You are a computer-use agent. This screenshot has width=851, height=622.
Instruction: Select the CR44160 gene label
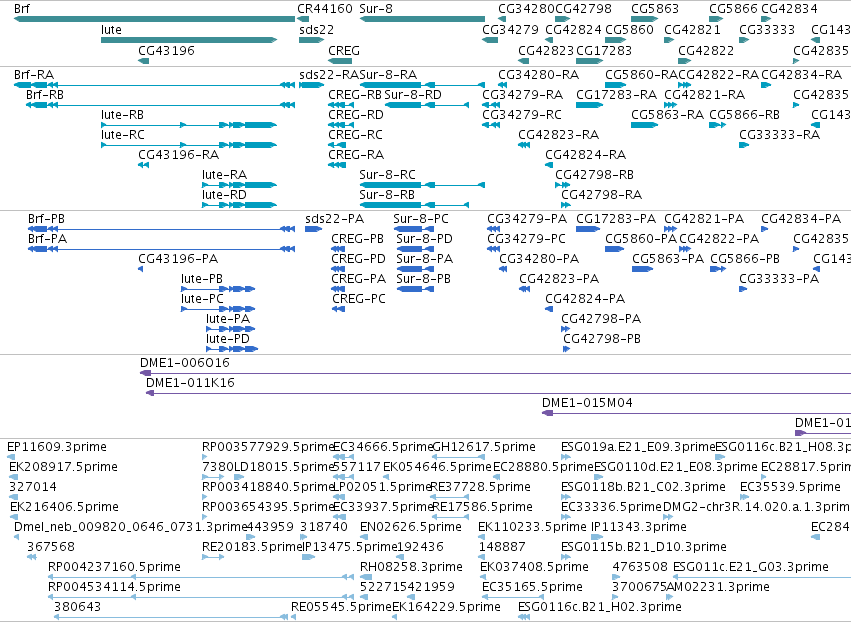point(325,9)
